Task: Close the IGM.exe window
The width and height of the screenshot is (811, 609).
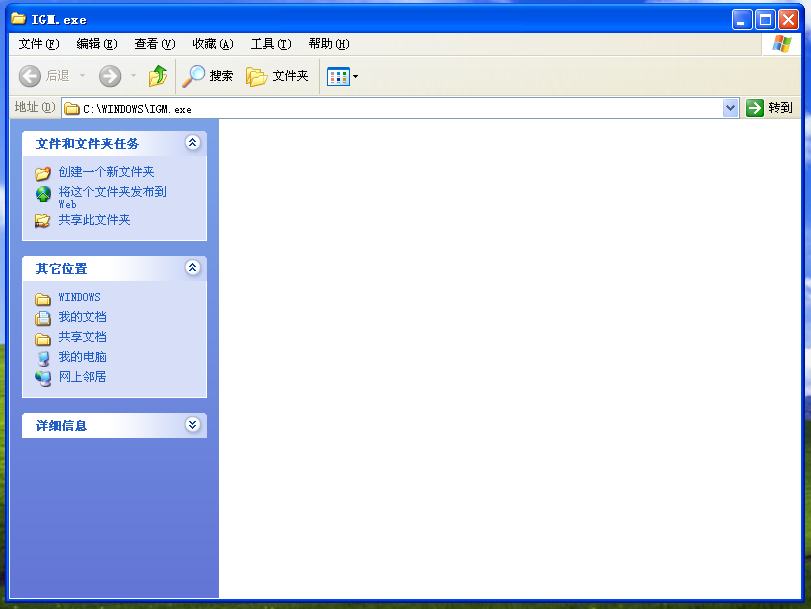Action: 788,20
